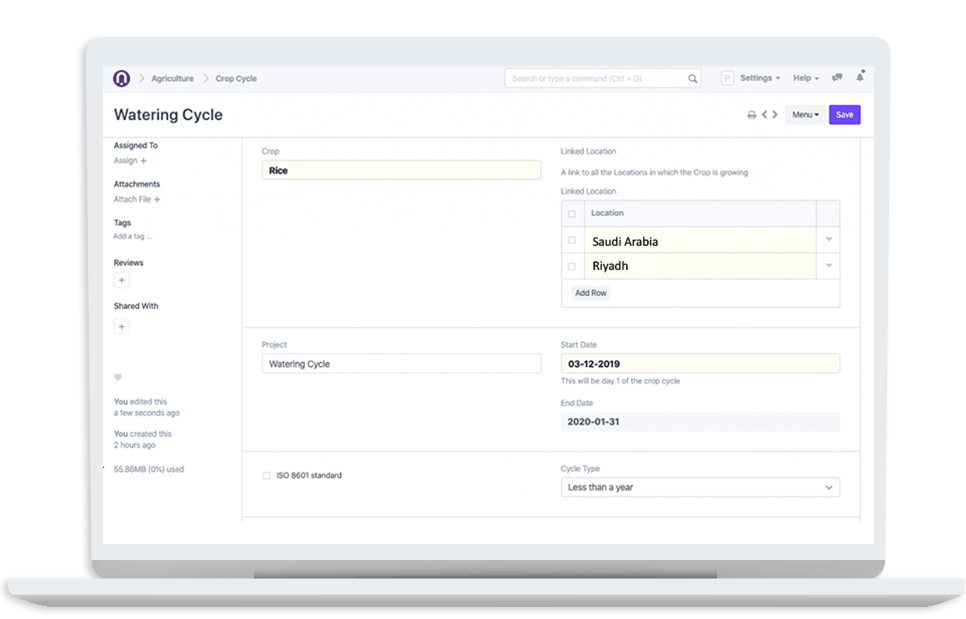Click the Add Row button
Screen dimensions: 966x619
(x=591, y=293)
